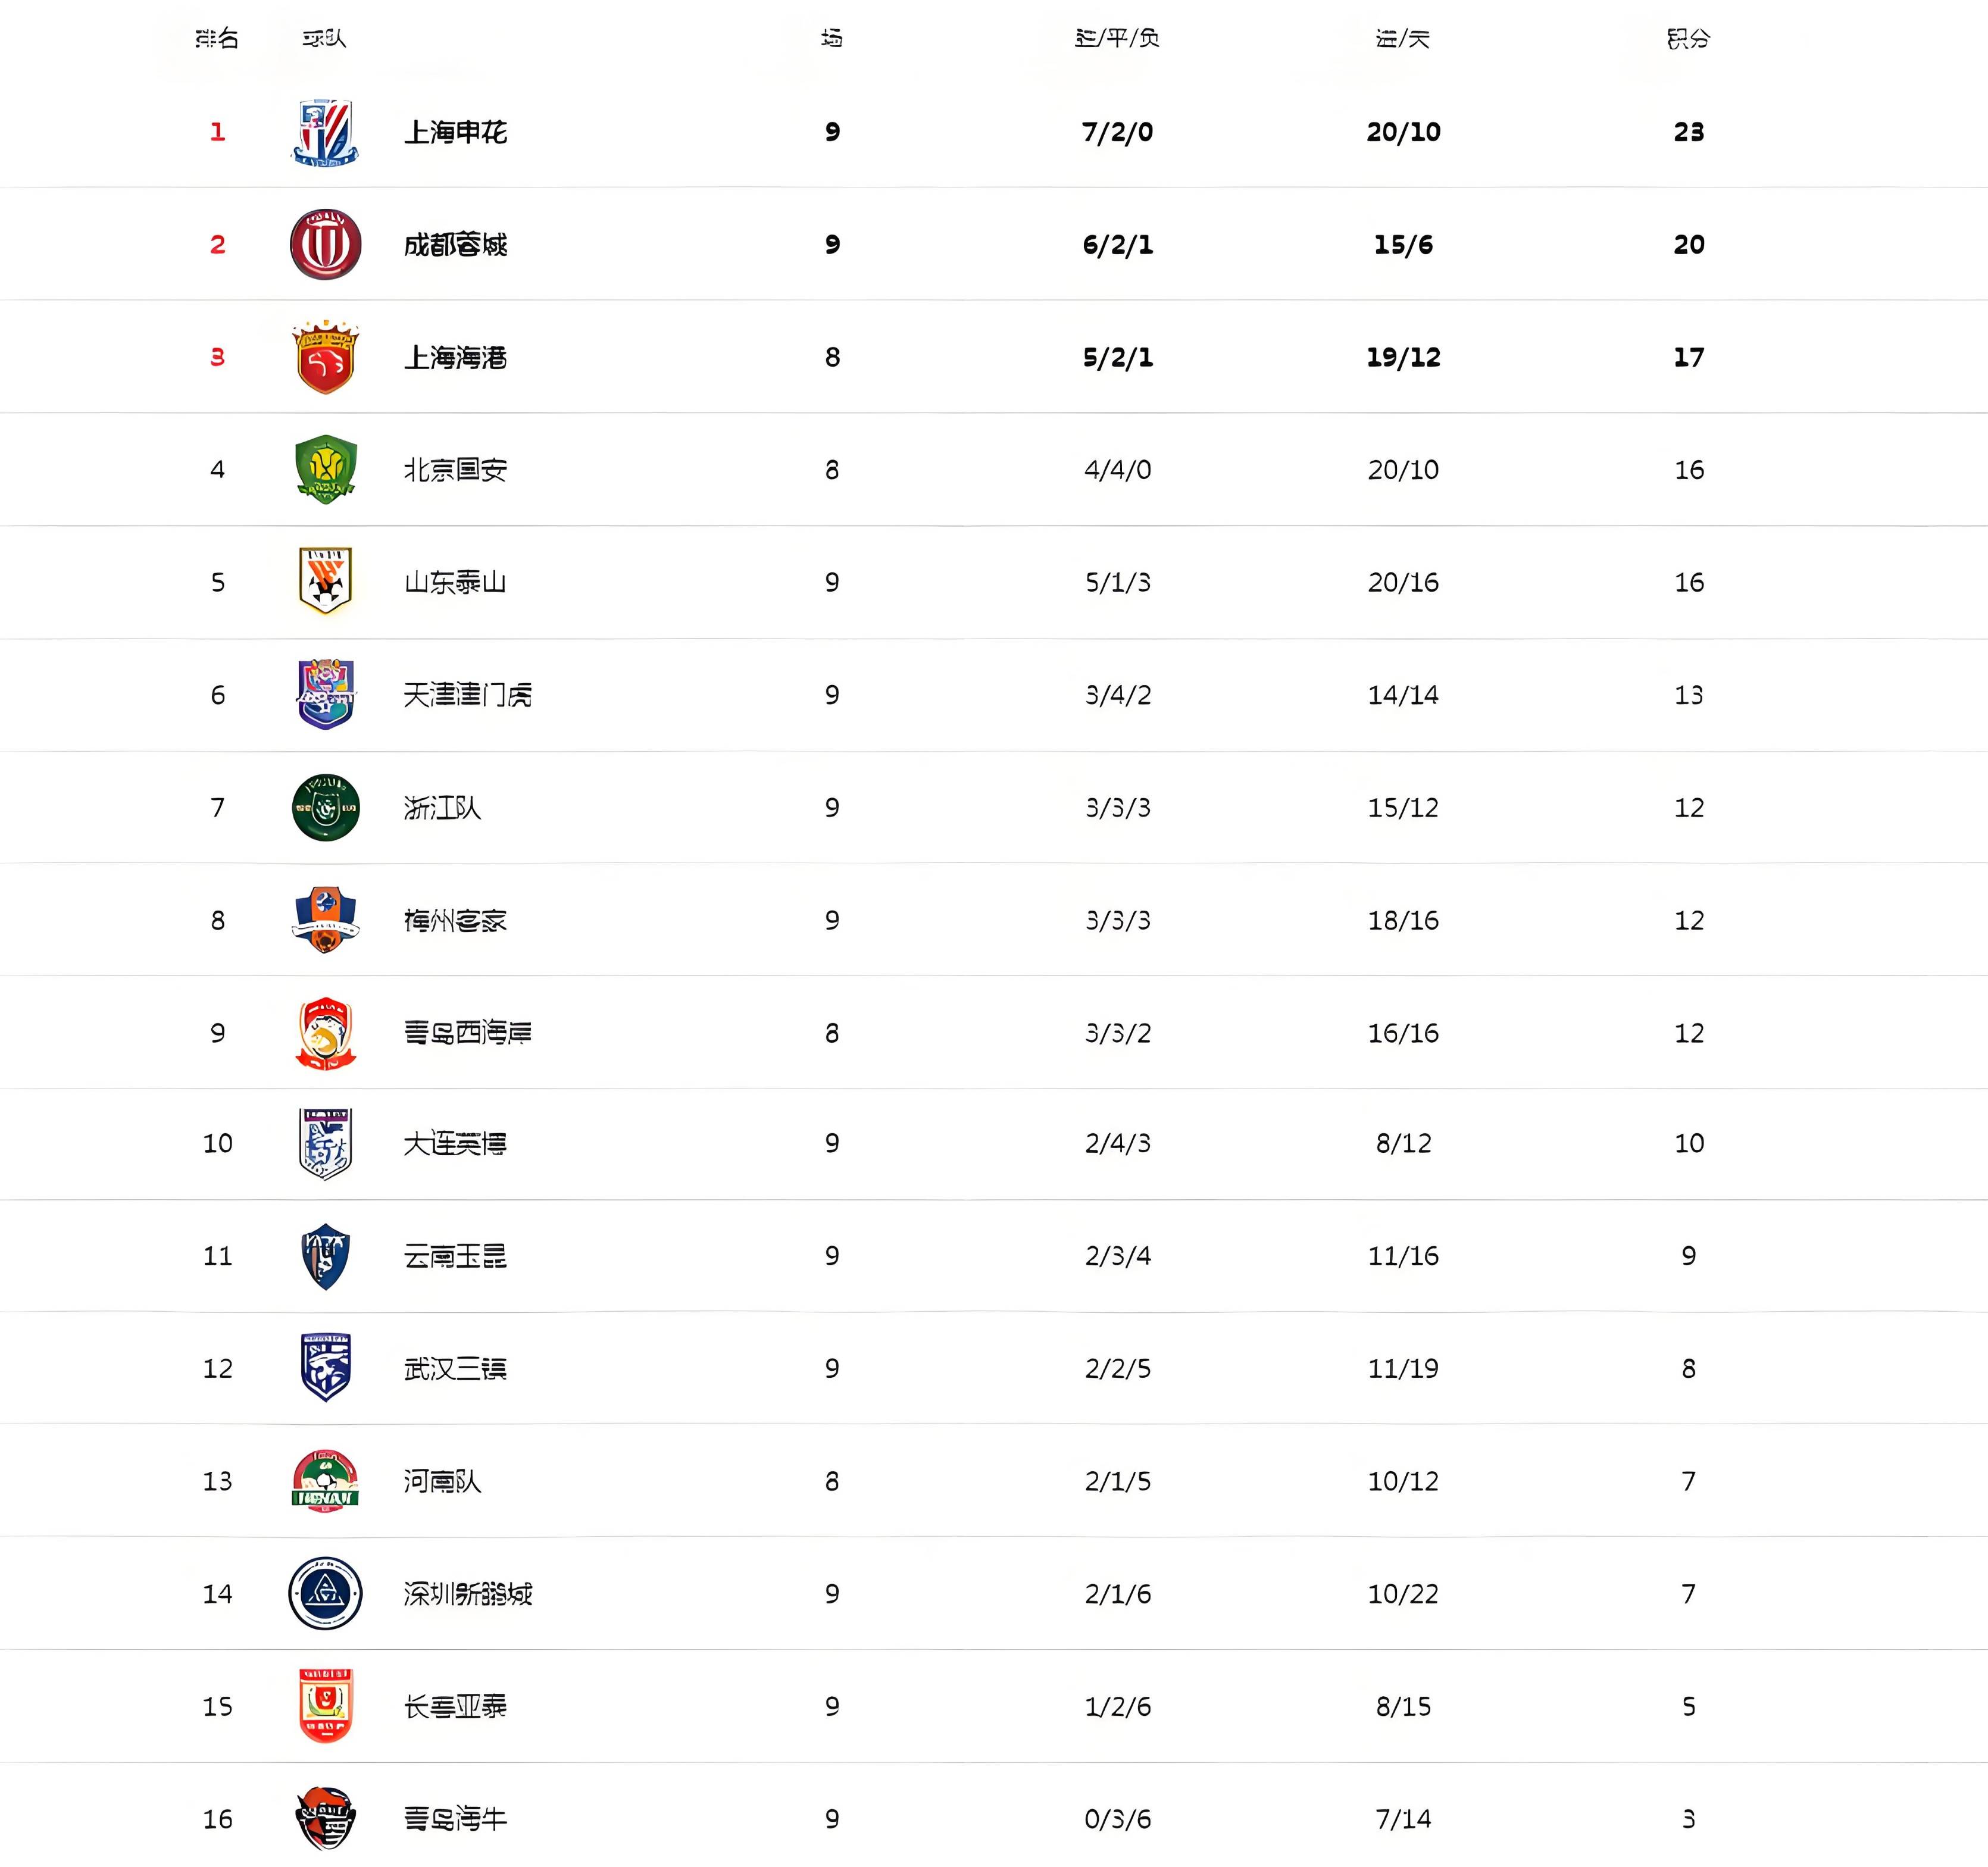Click the 上海申花 team crest icon
This screenshot has height=1867, width=1988.
pyautogui.click(x=325, y=132)
